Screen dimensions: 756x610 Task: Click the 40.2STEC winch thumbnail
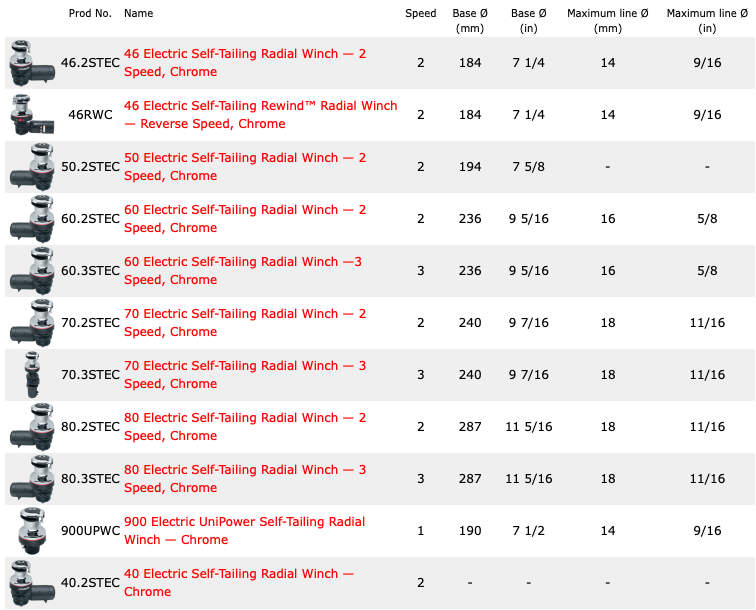[x=30, y=582]
